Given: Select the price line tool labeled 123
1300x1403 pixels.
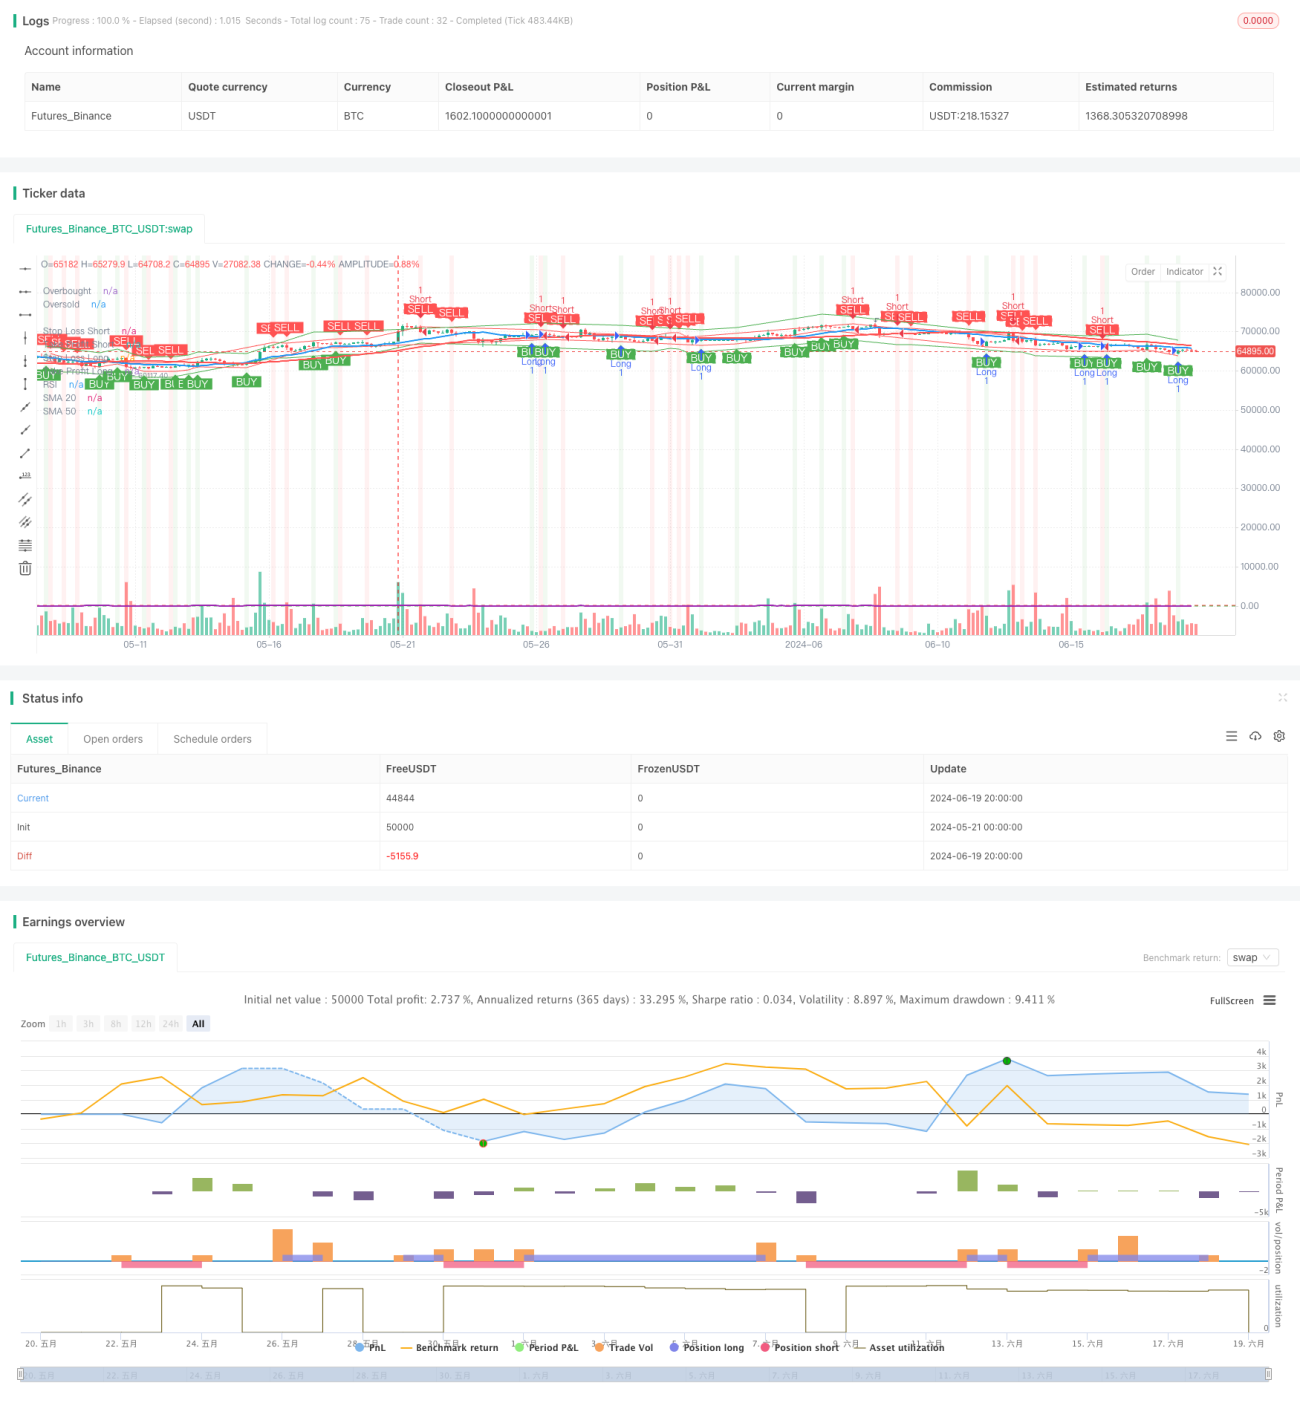Looking at the screenshot, I should click(25, 476).
